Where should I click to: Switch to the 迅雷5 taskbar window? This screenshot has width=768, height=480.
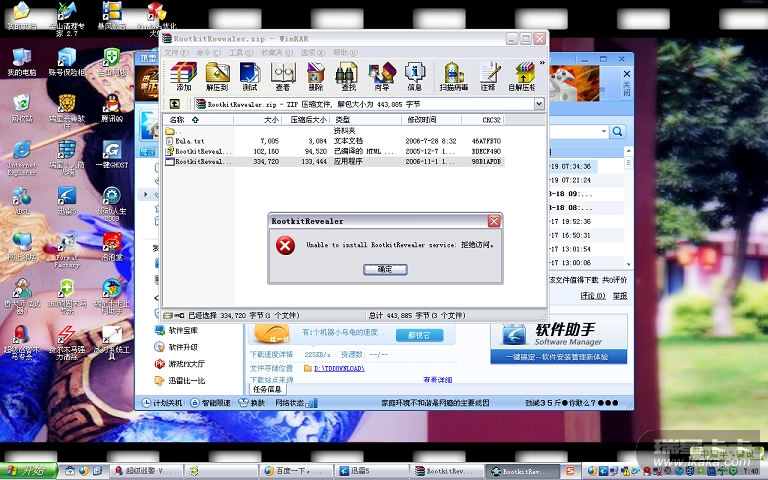tap(371, 471)
